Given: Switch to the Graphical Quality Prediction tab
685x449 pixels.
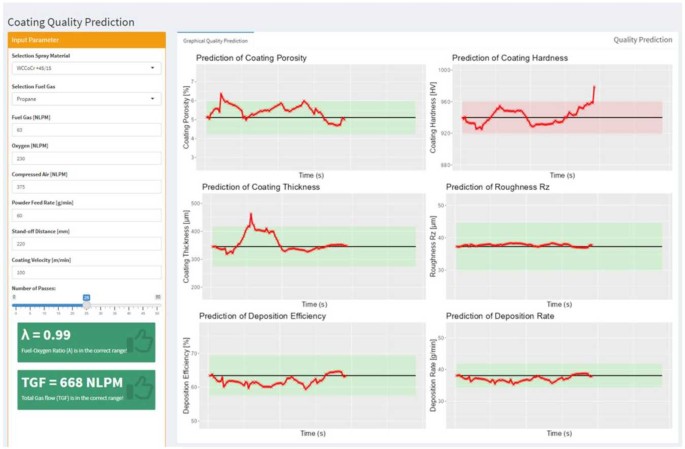Looking at the screenshot, I should click(x=215, y=41).
